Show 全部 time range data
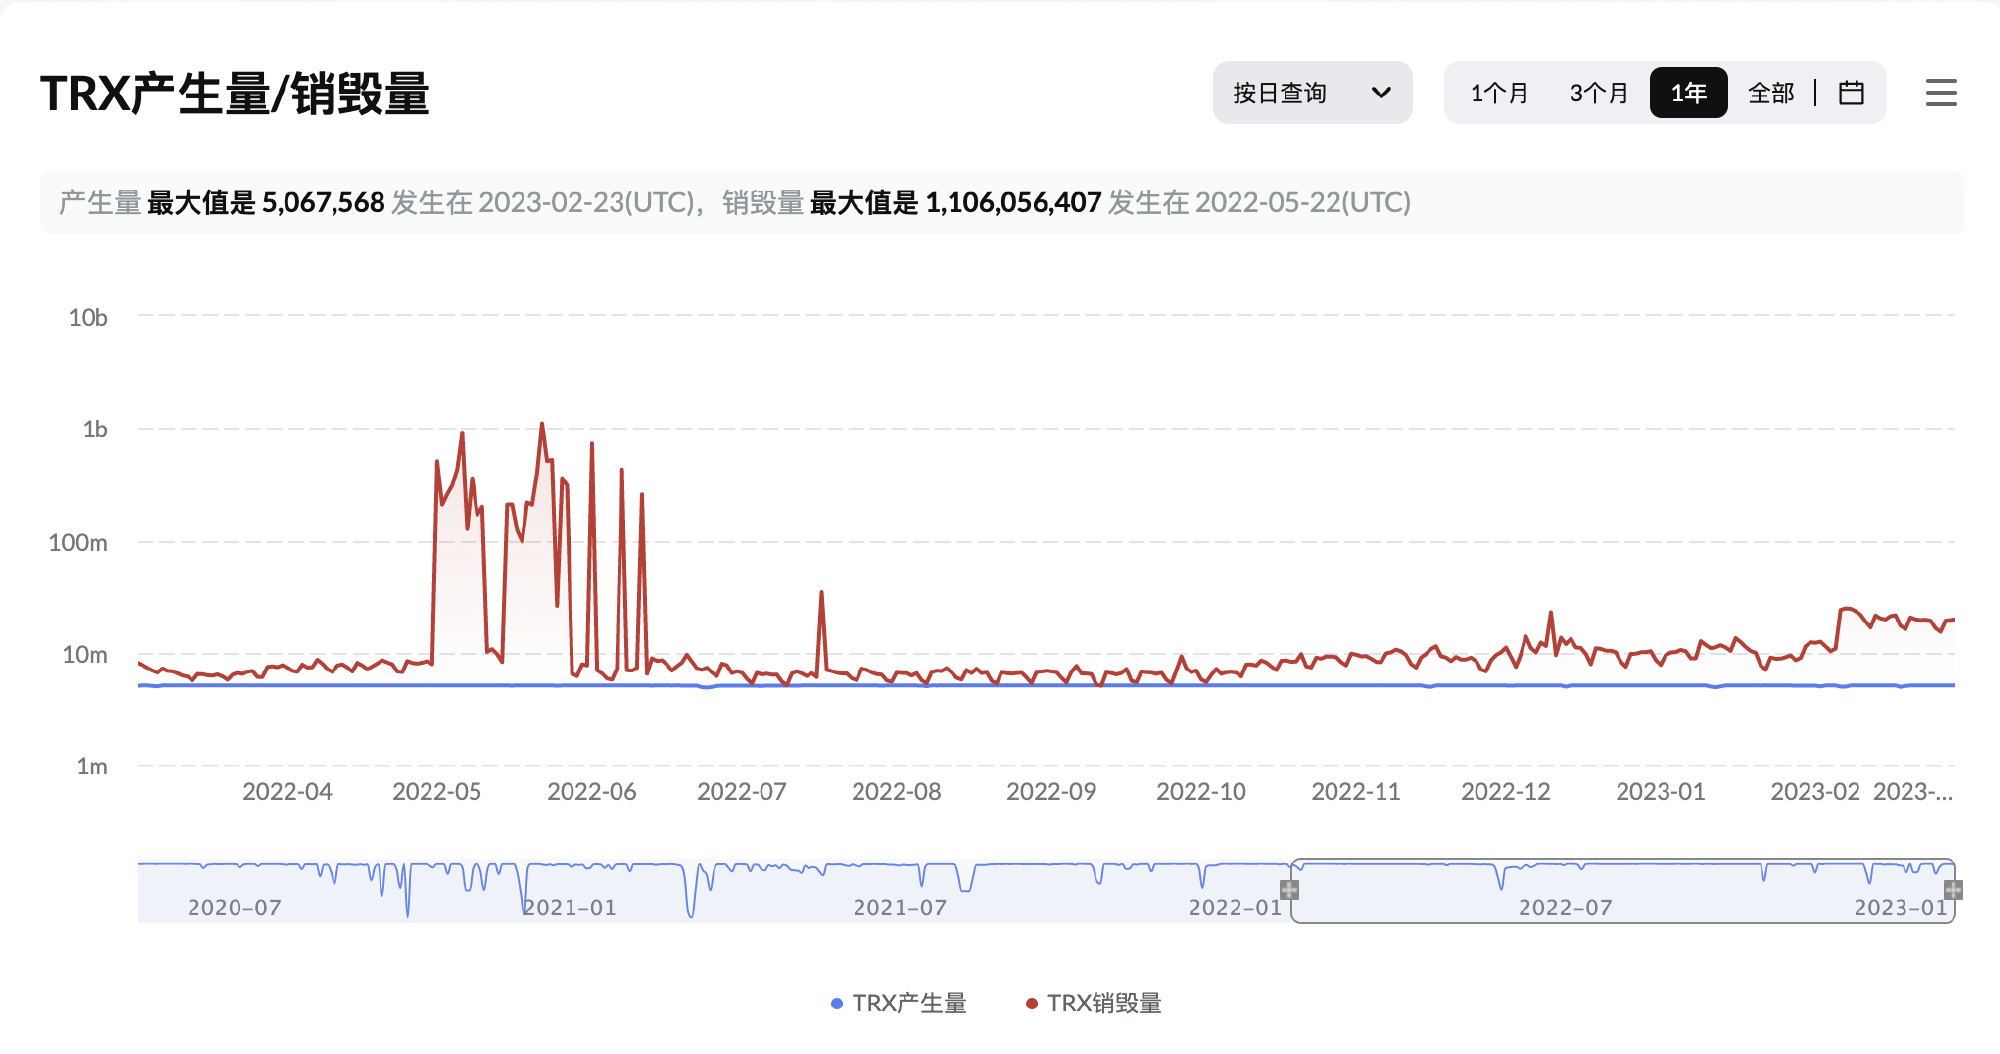The image size is (2000, 1054). 1771,93
